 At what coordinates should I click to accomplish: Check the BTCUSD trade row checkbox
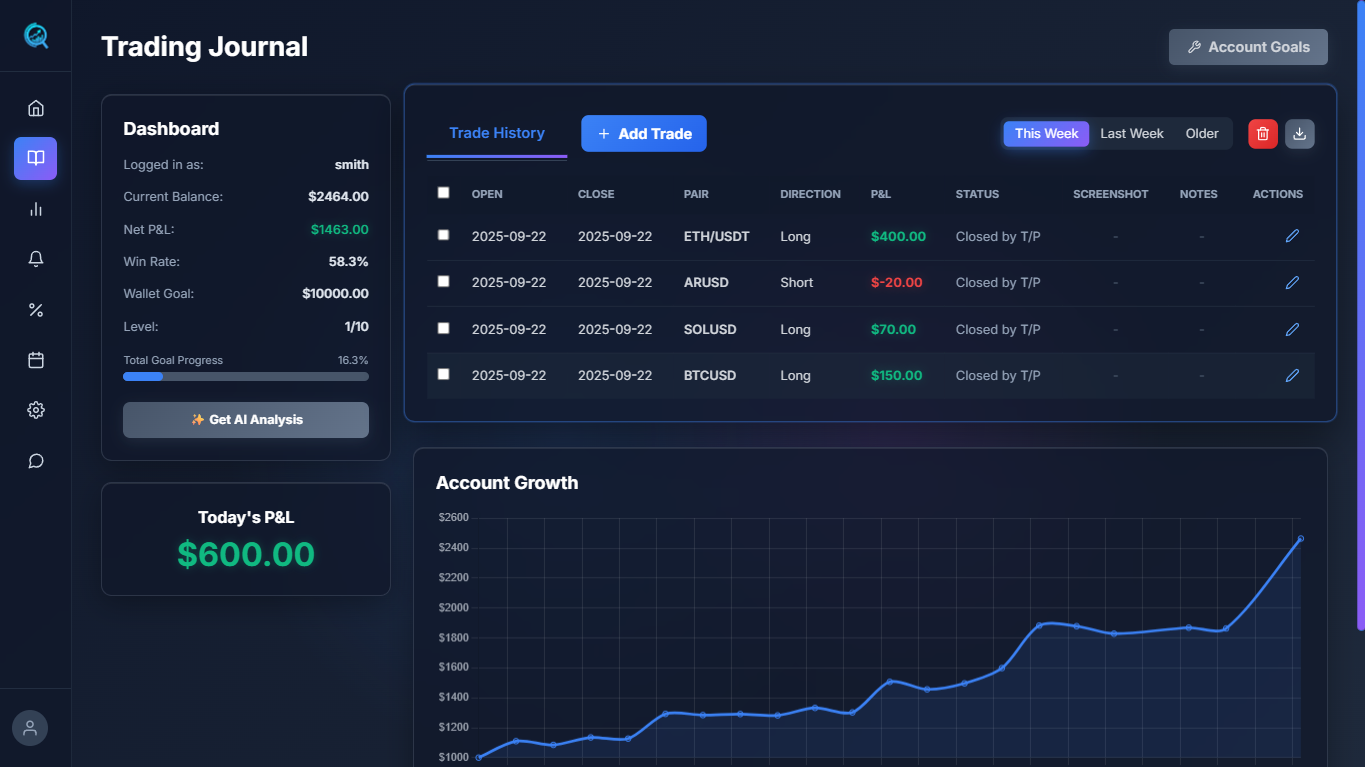point(444,374)
